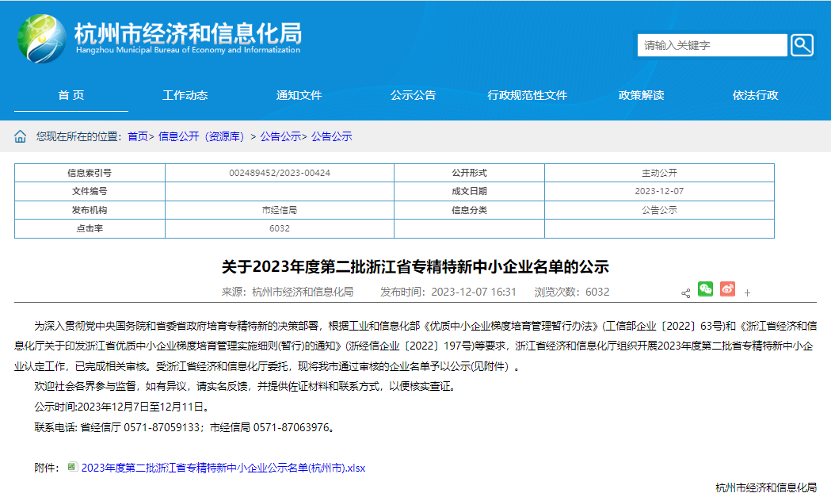832x498 pixels.
Task: Open the 依法行政 navigation tab
Action: pyautogui.click(x=755, y=95)
